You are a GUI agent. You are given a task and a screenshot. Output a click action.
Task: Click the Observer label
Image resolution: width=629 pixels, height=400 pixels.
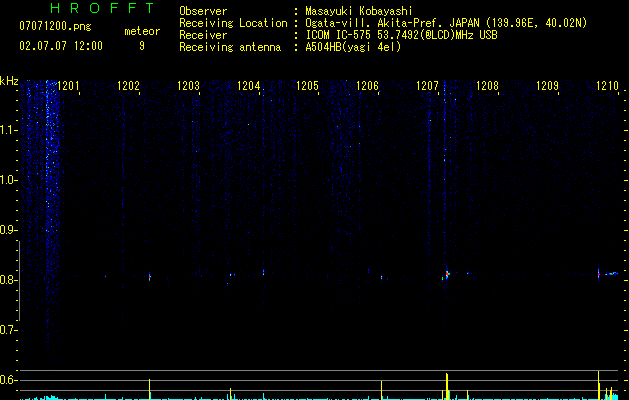click(203, 11)
